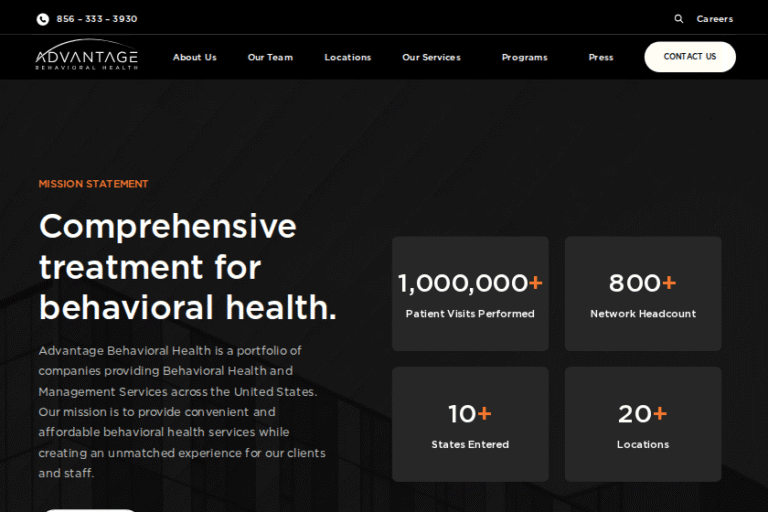This screenshot has height=512, width=768.
Task: Expand the Programs menu
Action: pos(524,58)
